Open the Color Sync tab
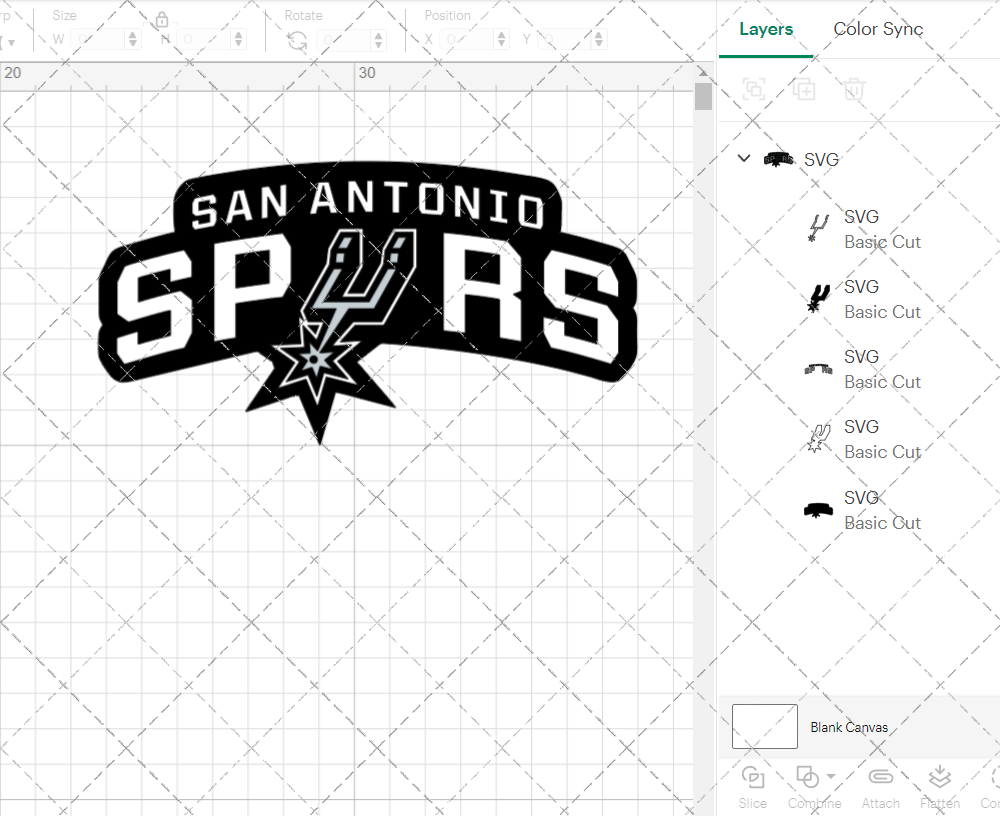Image resolution: width=1000 pixels, height=816 pixels. pos(878,29)
